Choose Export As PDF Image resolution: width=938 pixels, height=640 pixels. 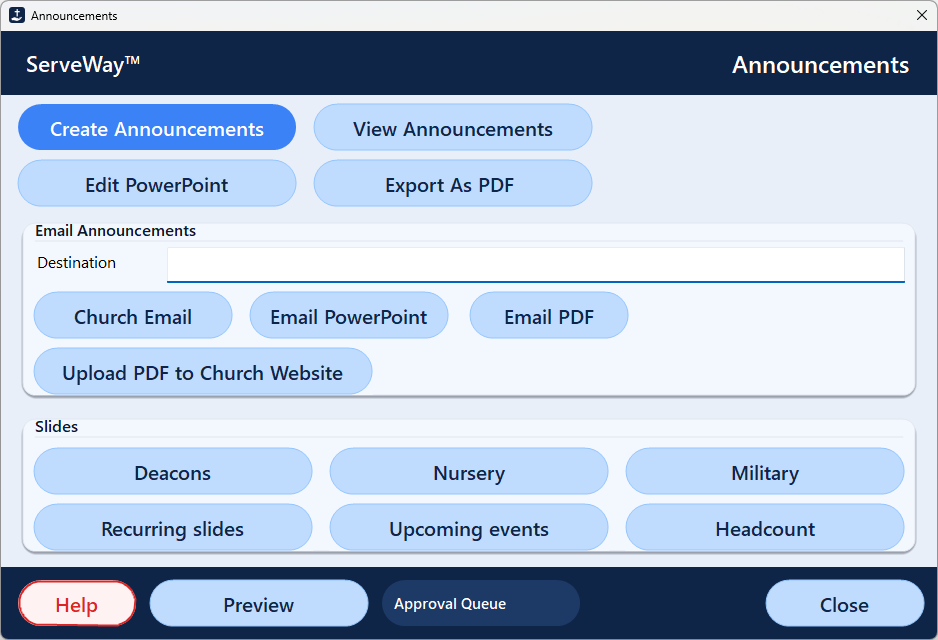(453, 184)
